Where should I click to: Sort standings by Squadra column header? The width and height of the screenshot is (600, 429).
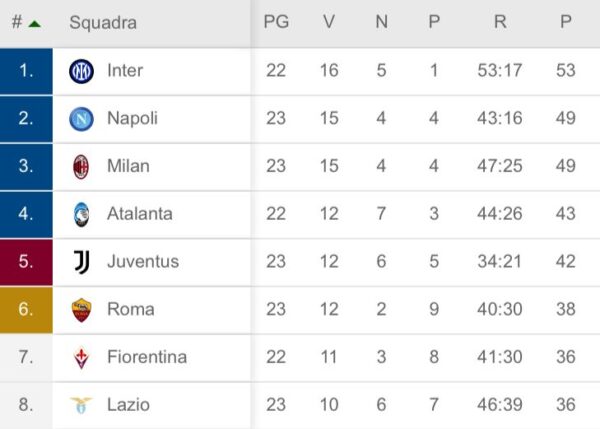[x=103, y=23]
